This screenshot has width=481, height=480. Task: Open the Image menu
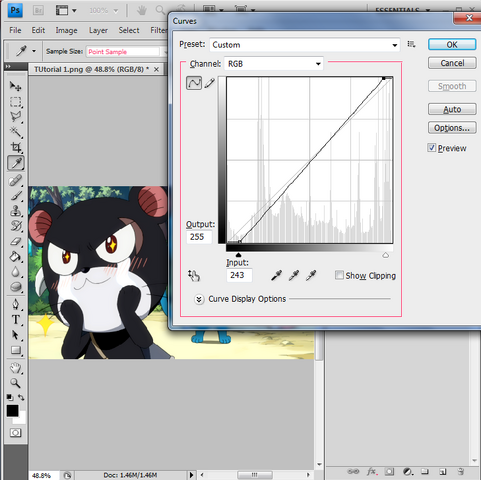[x=66, y=30]
